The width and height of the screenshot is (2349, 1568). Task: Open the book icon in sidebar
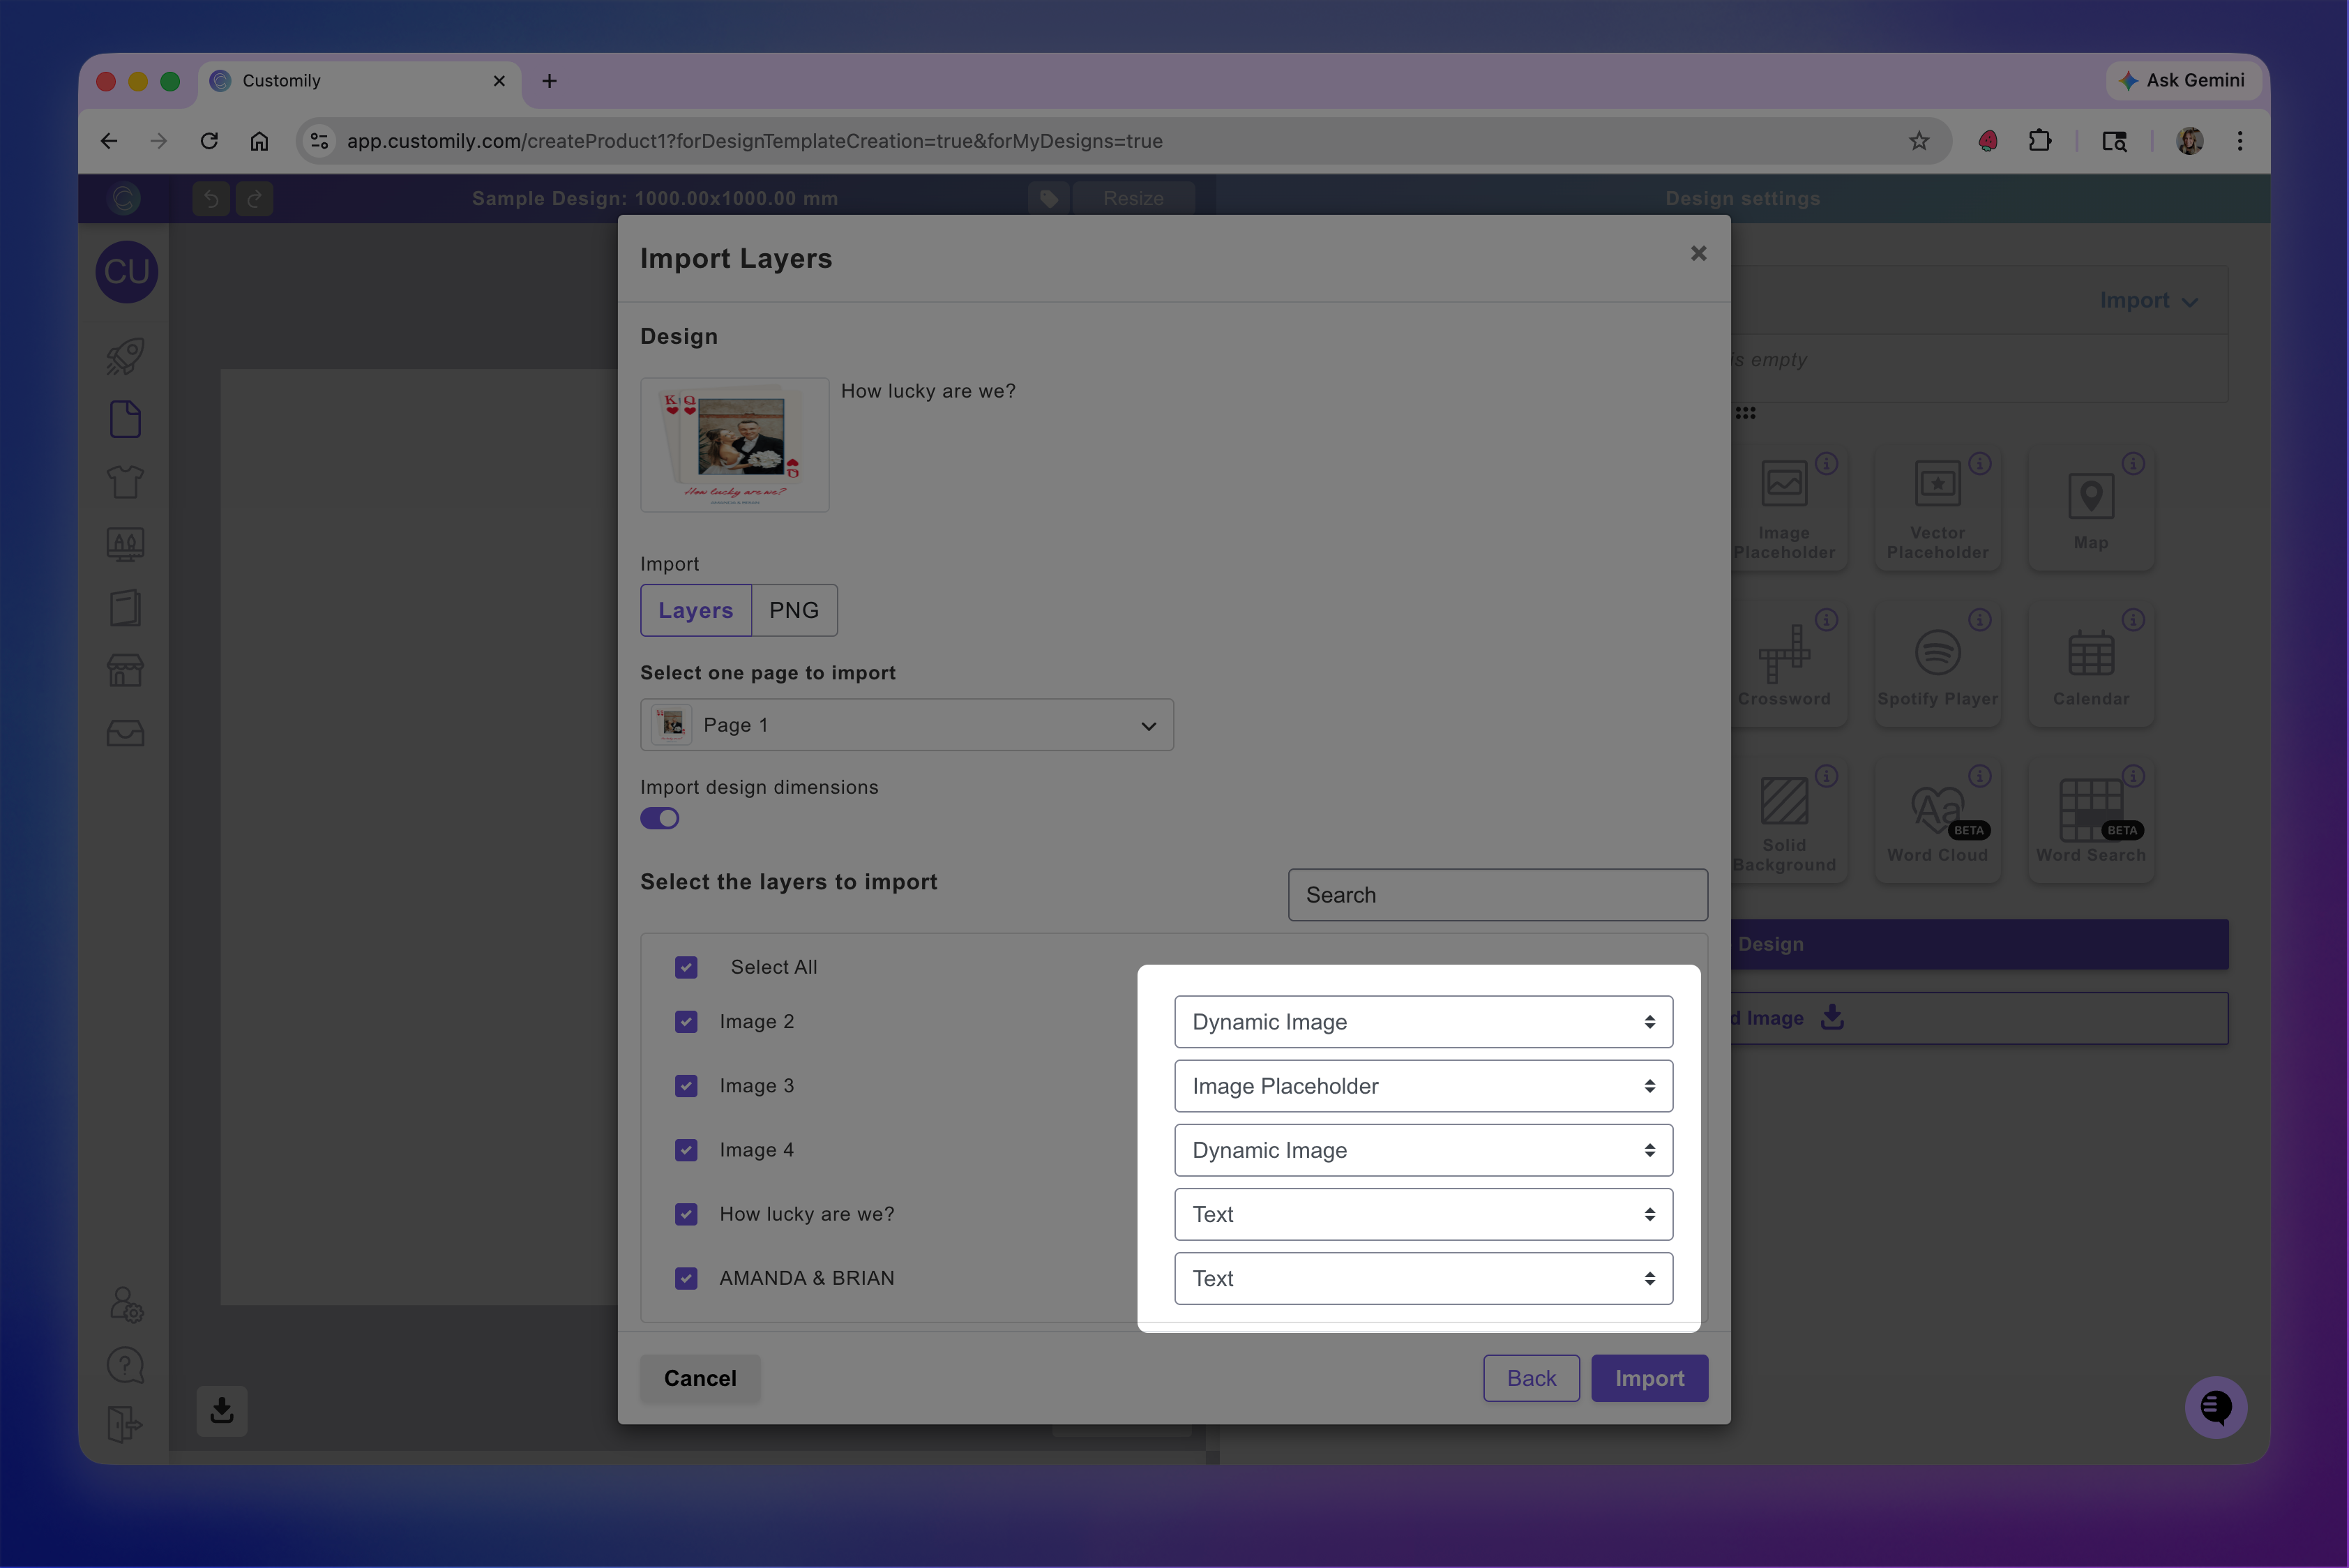tap(125, 607)
